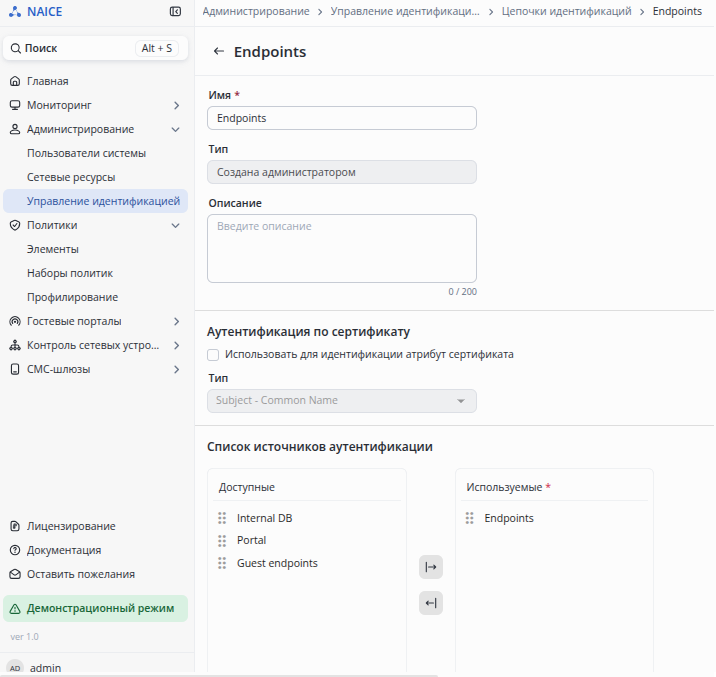The image size is (716, 677).
Task: Click the back arrow beside Endpoints title
Action: coord(219,52)
